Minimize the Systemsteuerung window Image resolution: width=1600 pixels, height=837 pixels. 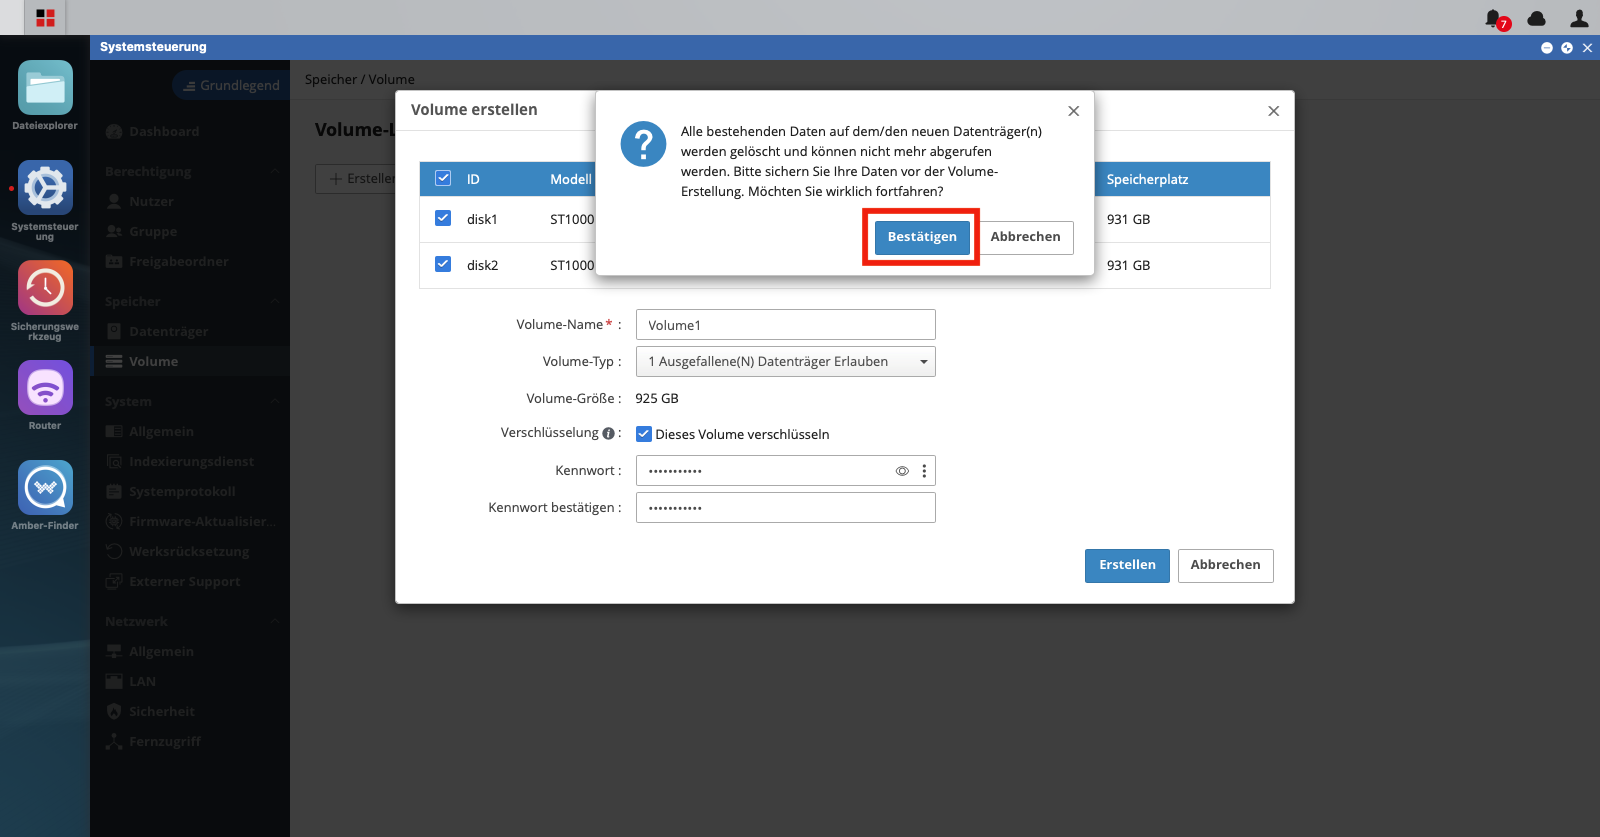1547,48
